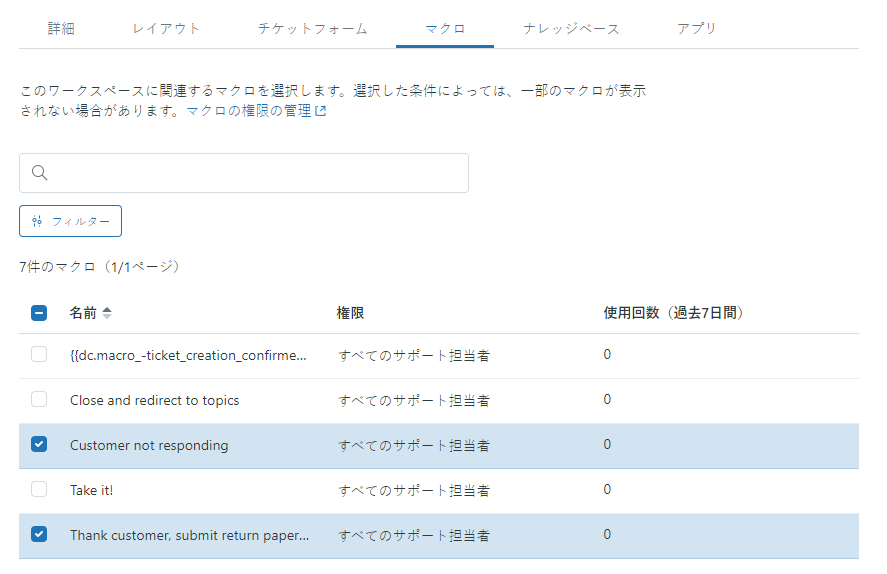
Task: Click the magnifier icon in the search box
Action: [40, 172]
